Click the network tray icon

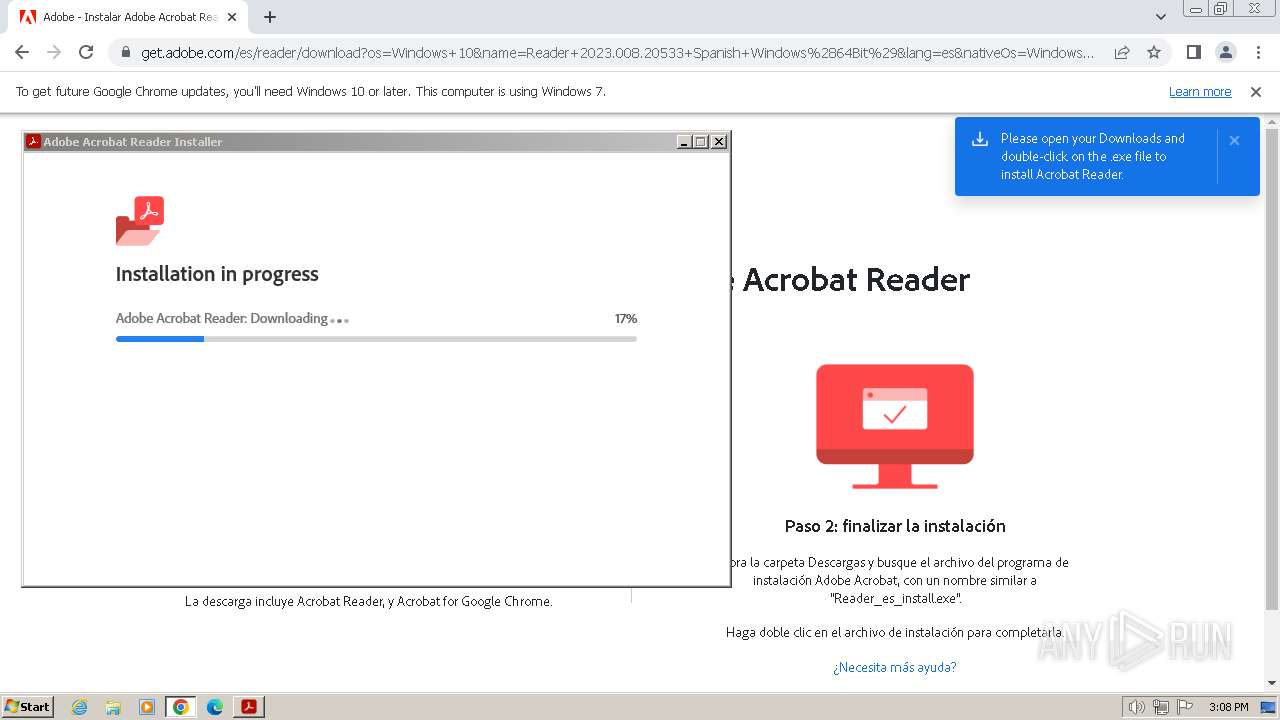1161,707
